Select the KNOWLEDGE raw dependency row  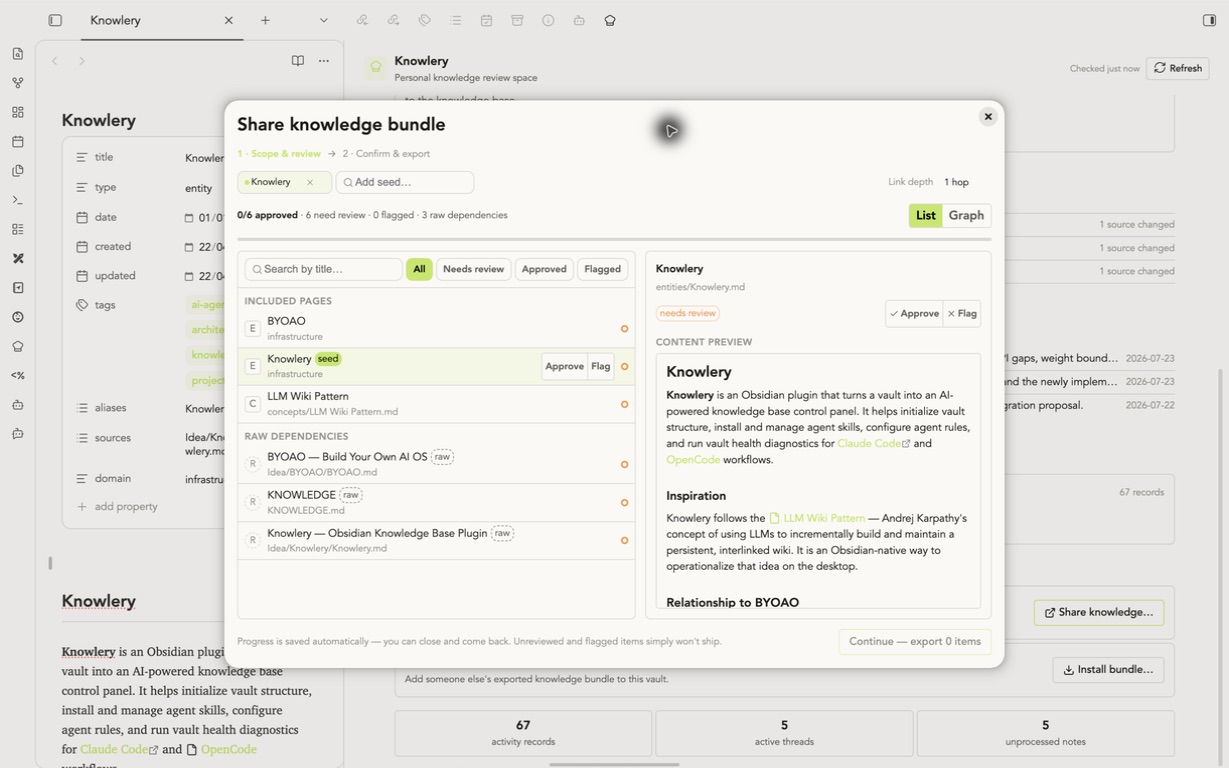click(x=436, y=502)
